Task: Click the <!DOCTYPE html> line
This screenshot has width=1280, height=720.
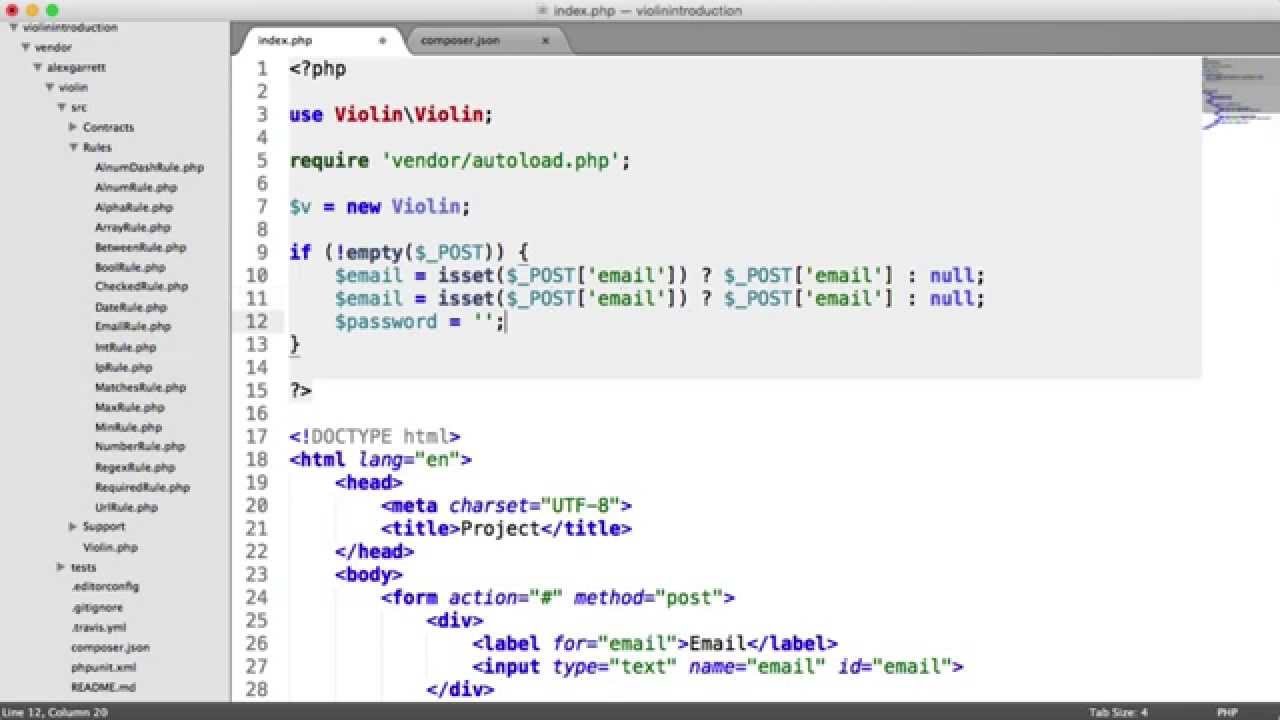Action: [375, 436]
